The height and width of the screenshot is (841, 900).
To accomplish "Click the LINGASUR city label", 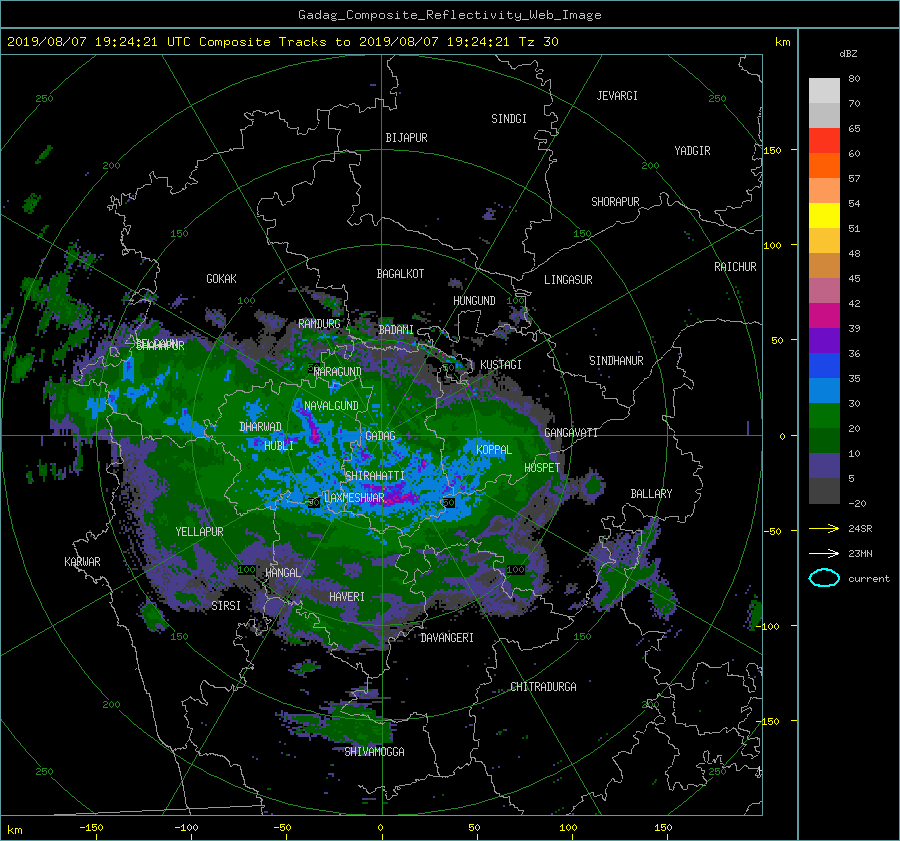I will (568, 280).
